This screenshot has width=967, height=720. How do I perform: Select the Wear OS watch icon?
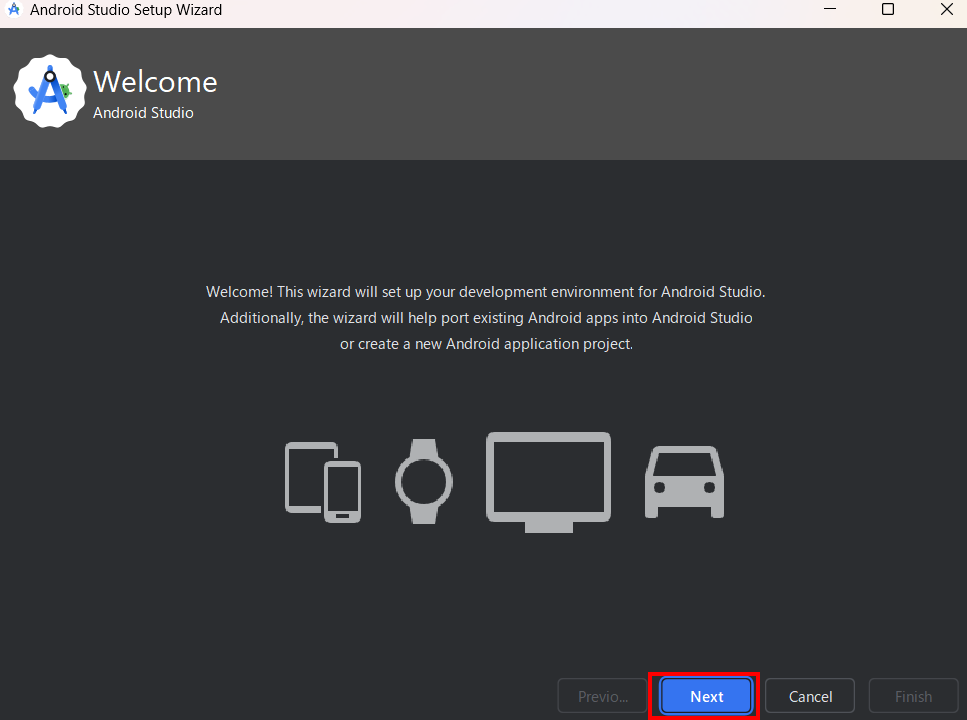424,481
